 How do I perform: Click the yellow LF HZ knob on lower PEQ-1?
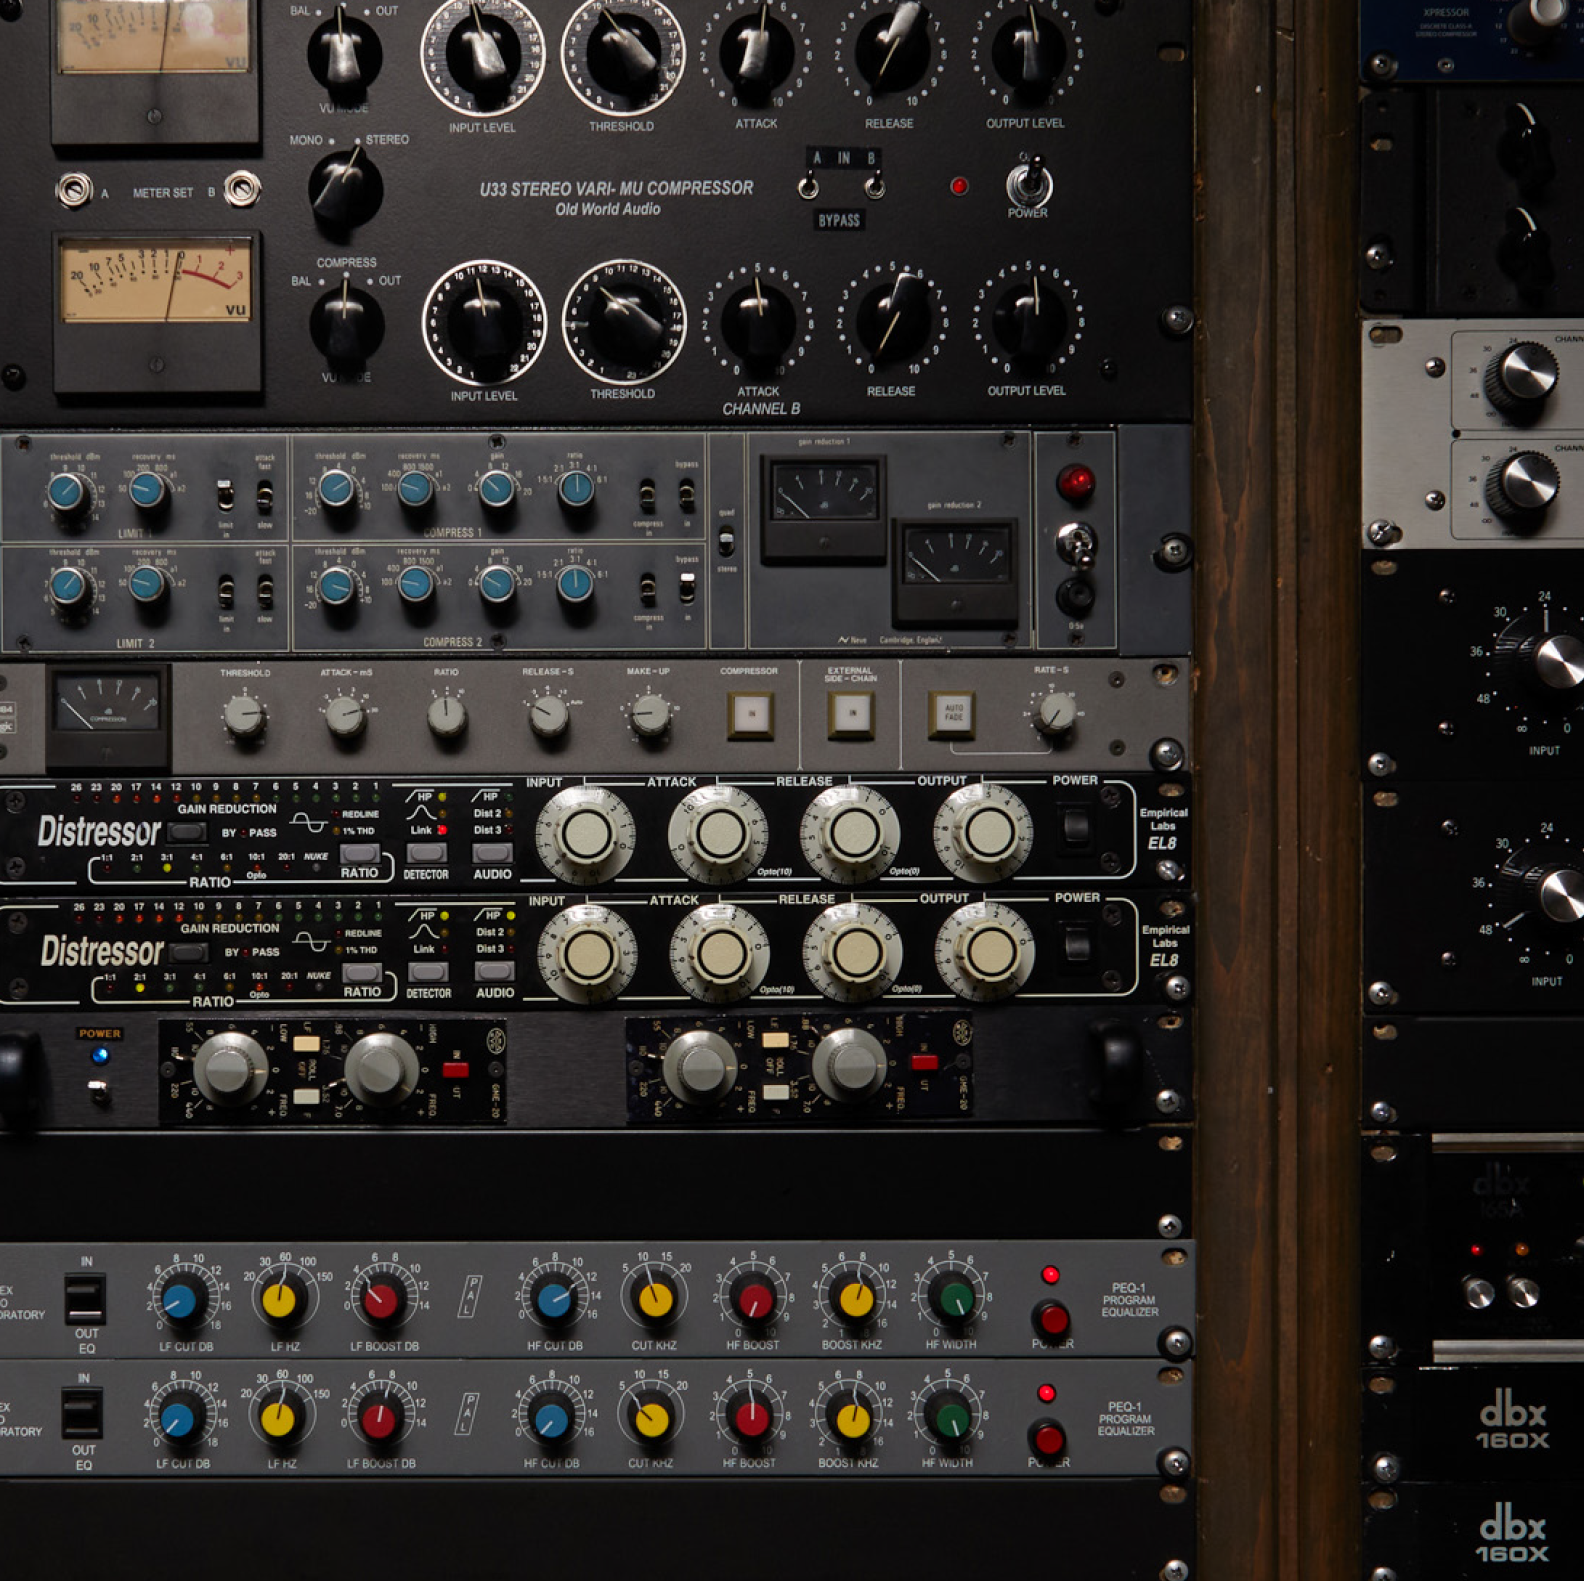pos(278,1418)
